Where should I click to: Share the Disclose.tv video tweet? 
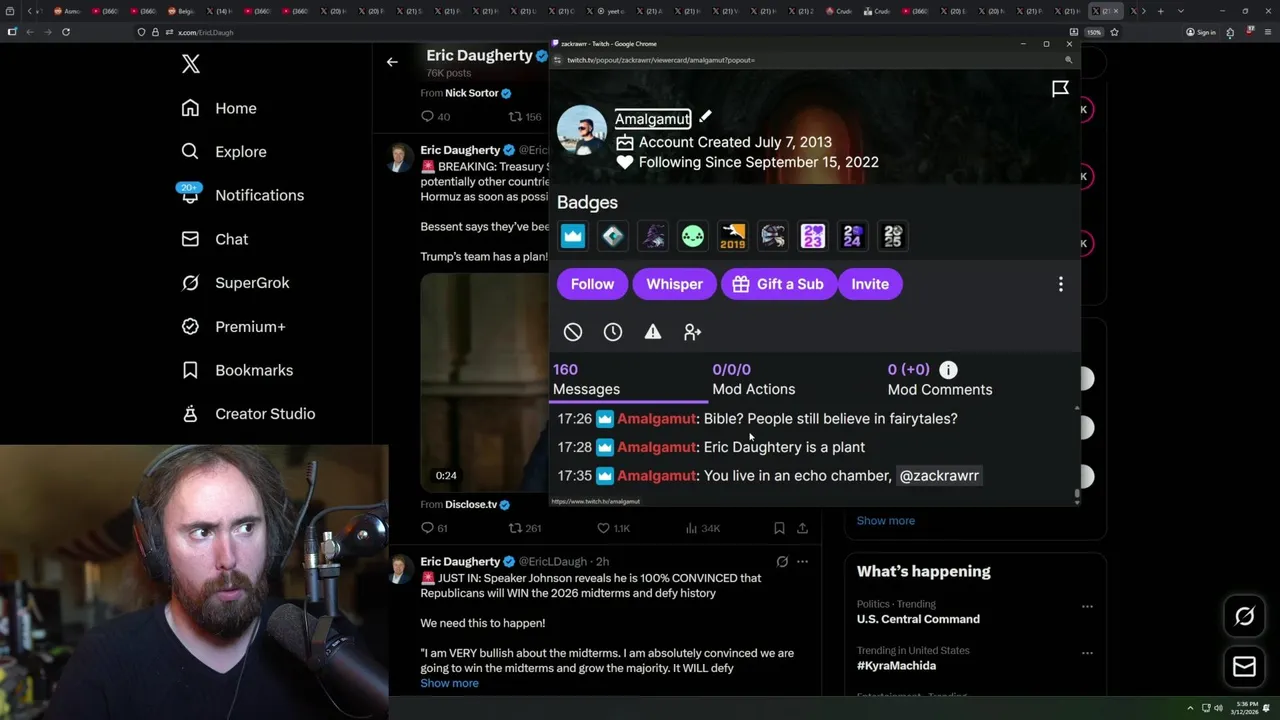click(x=802, y=528)
